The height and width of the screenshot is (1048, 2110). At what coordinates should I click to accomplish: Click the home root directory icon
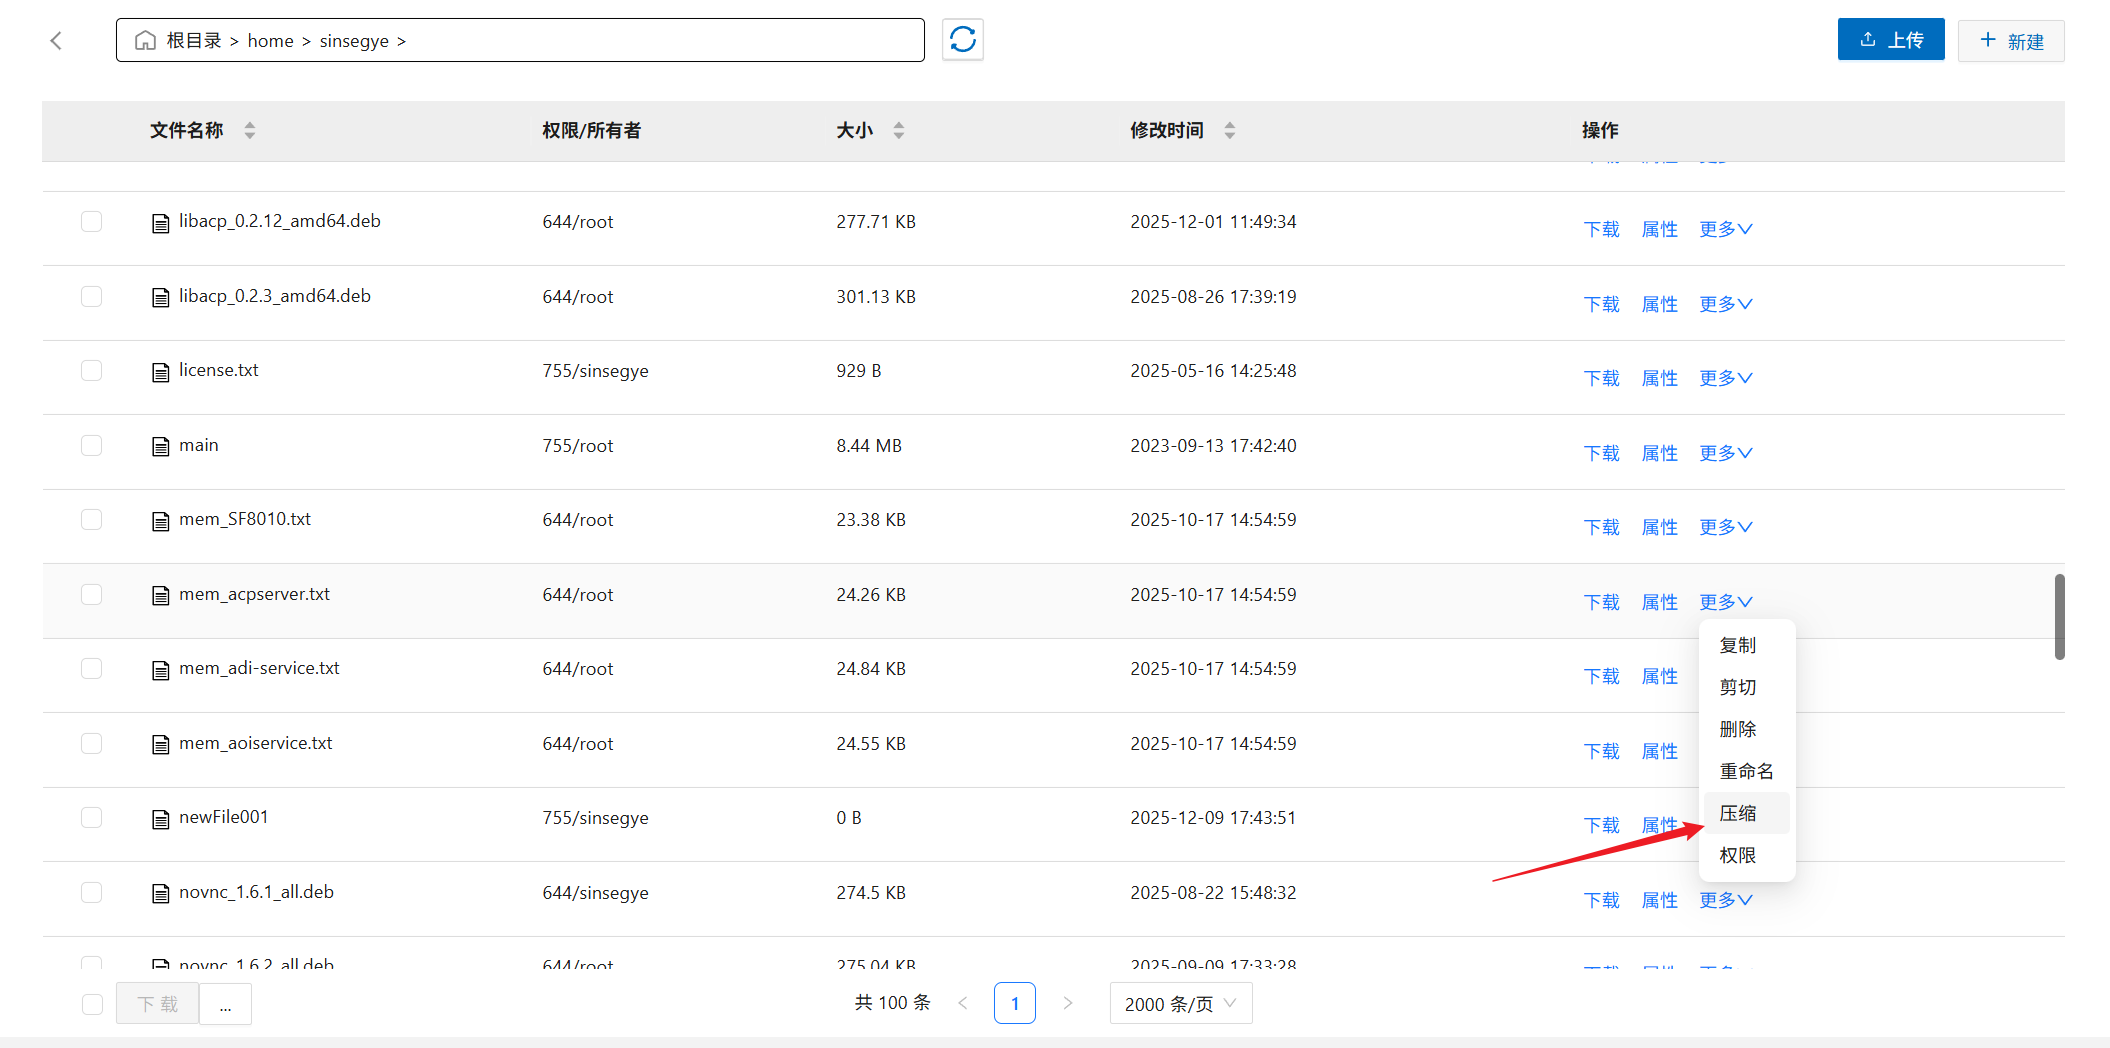point(146,40)
